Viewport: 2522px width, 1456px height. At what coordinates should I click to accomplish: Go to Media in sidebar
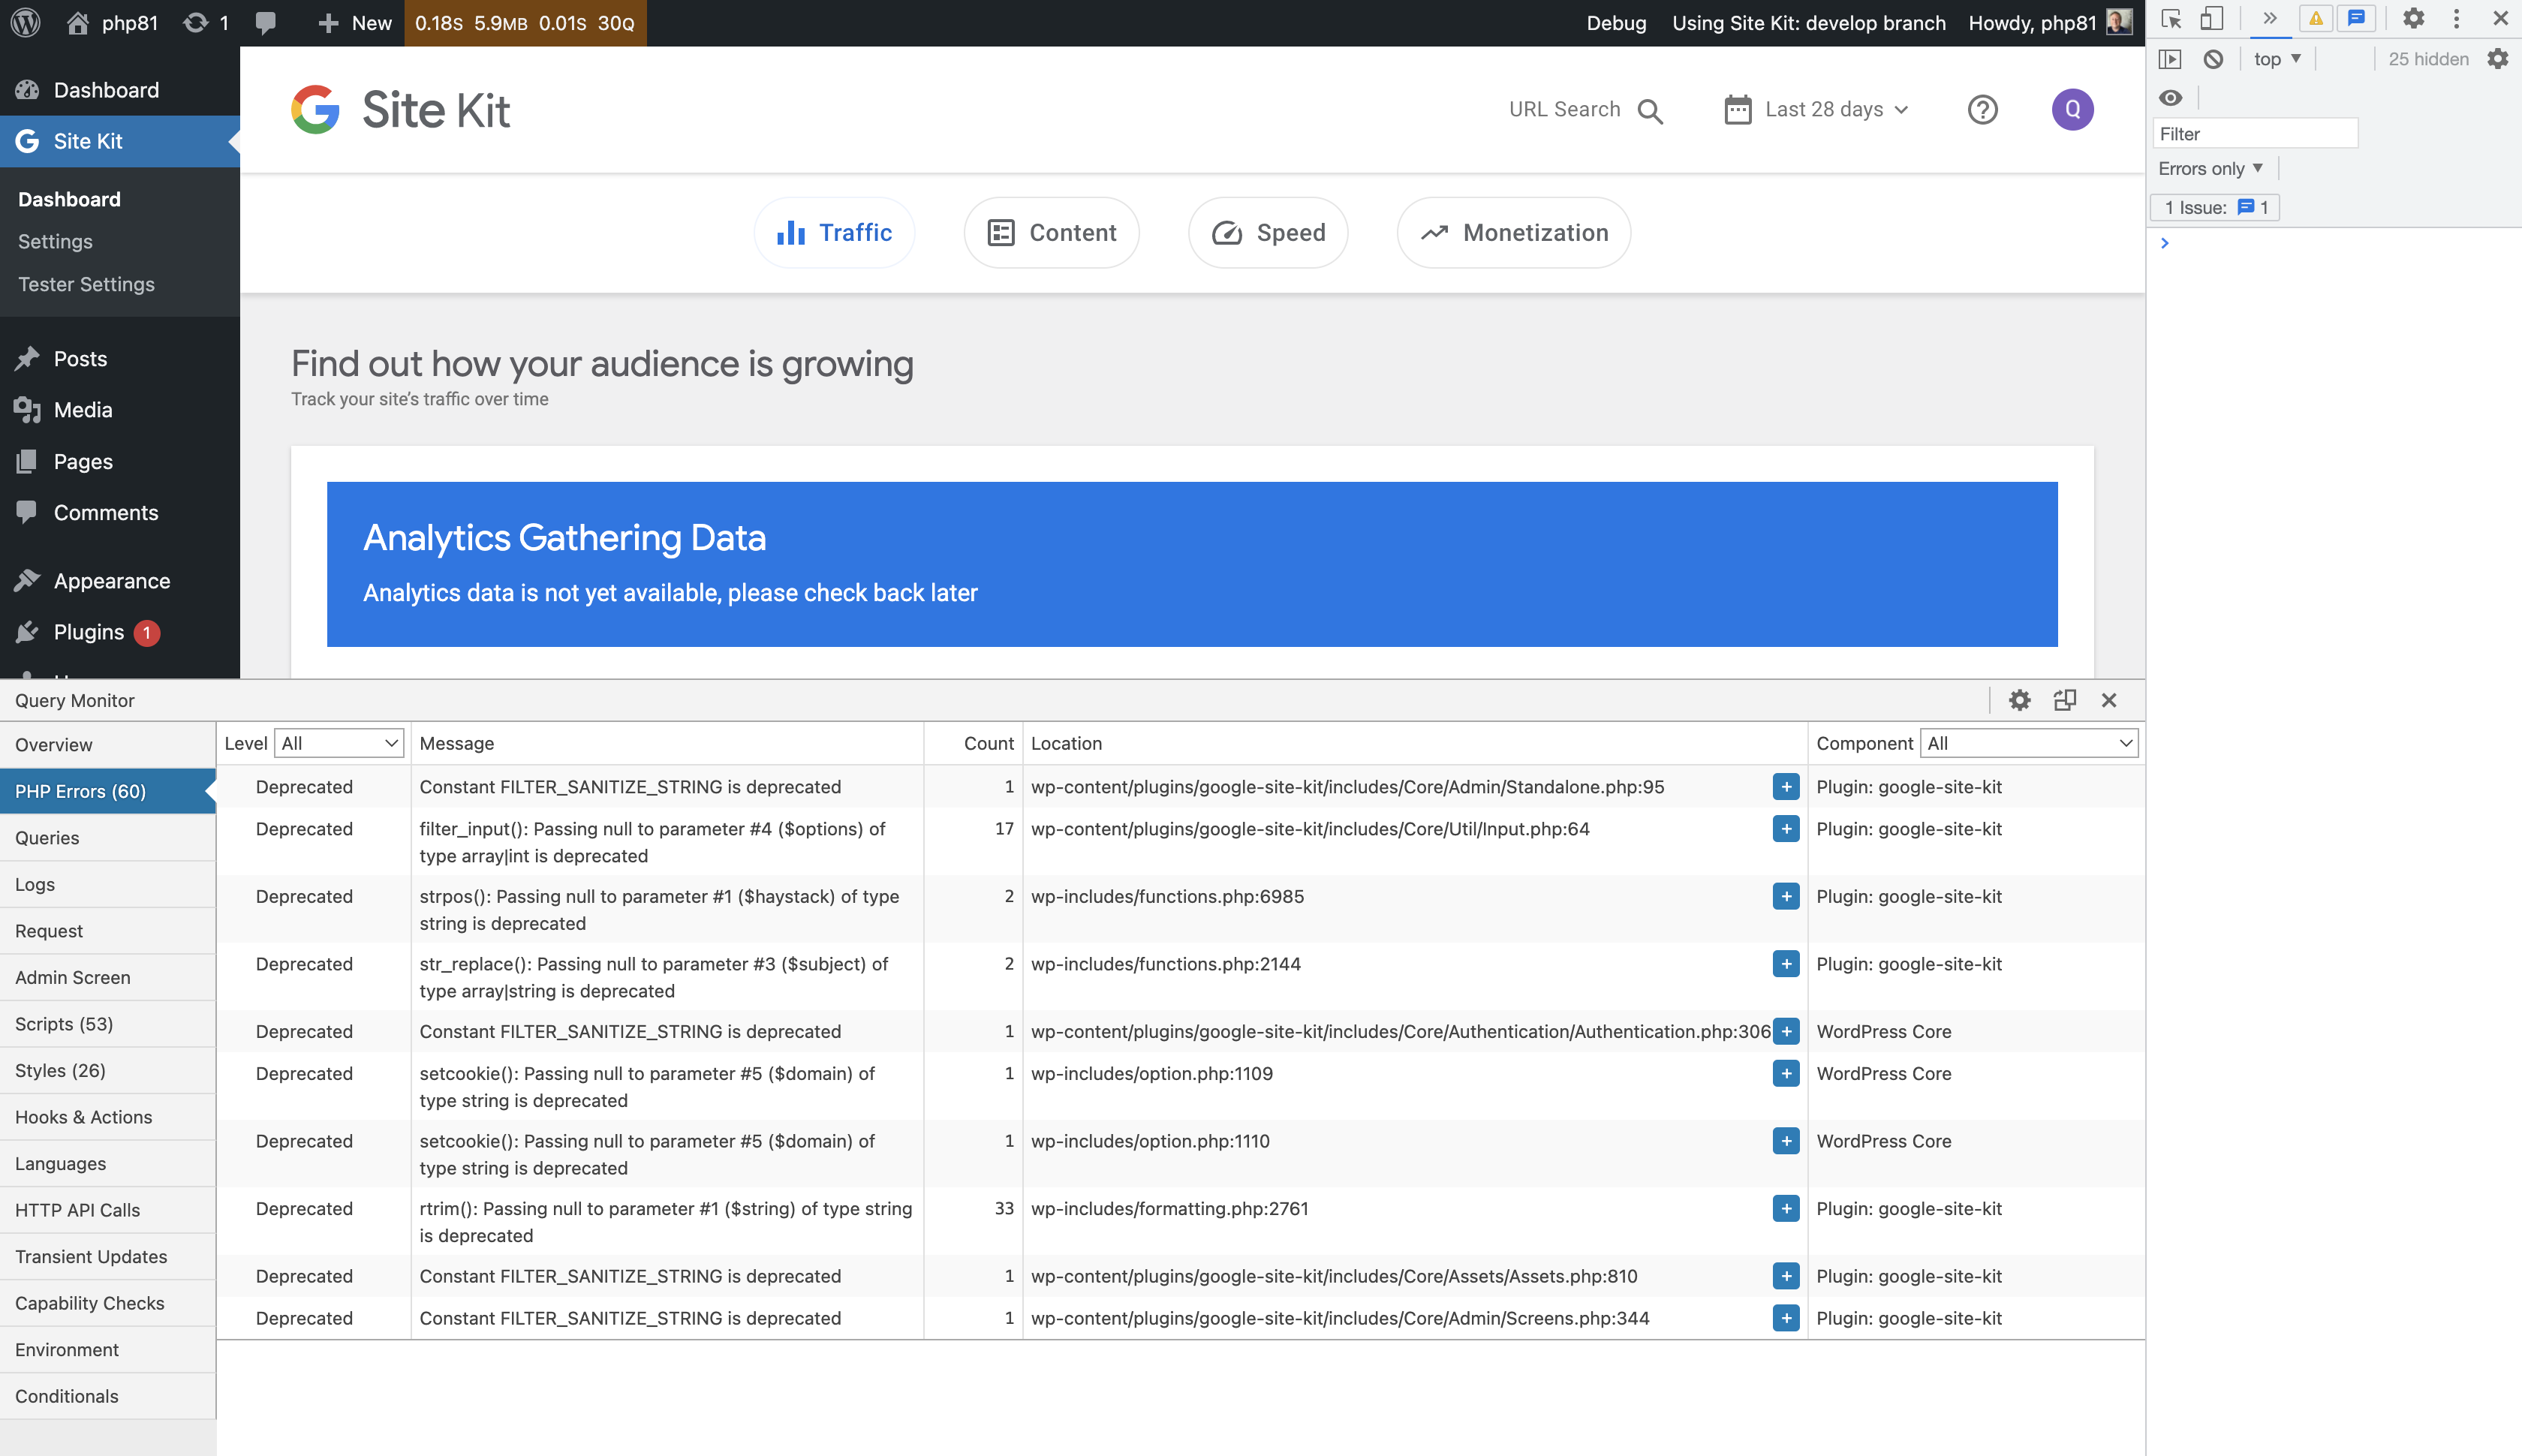click(x=120, y=409)
